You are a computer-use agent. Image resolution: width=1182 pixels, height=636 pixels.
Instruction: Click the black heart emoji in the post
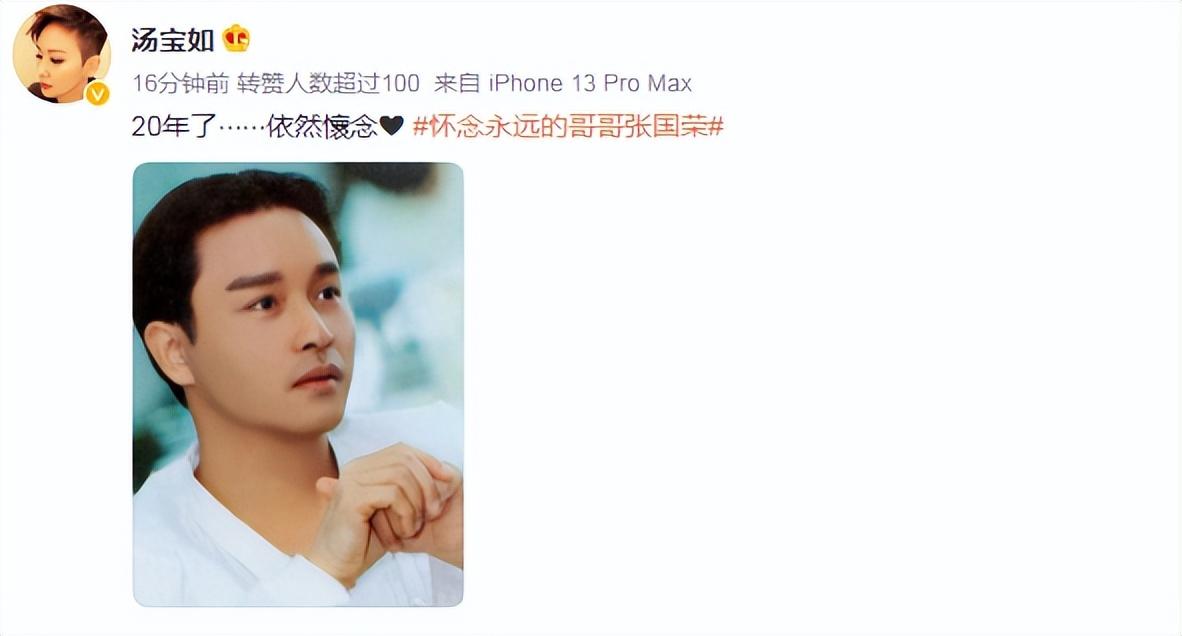(x=391, y=126)
